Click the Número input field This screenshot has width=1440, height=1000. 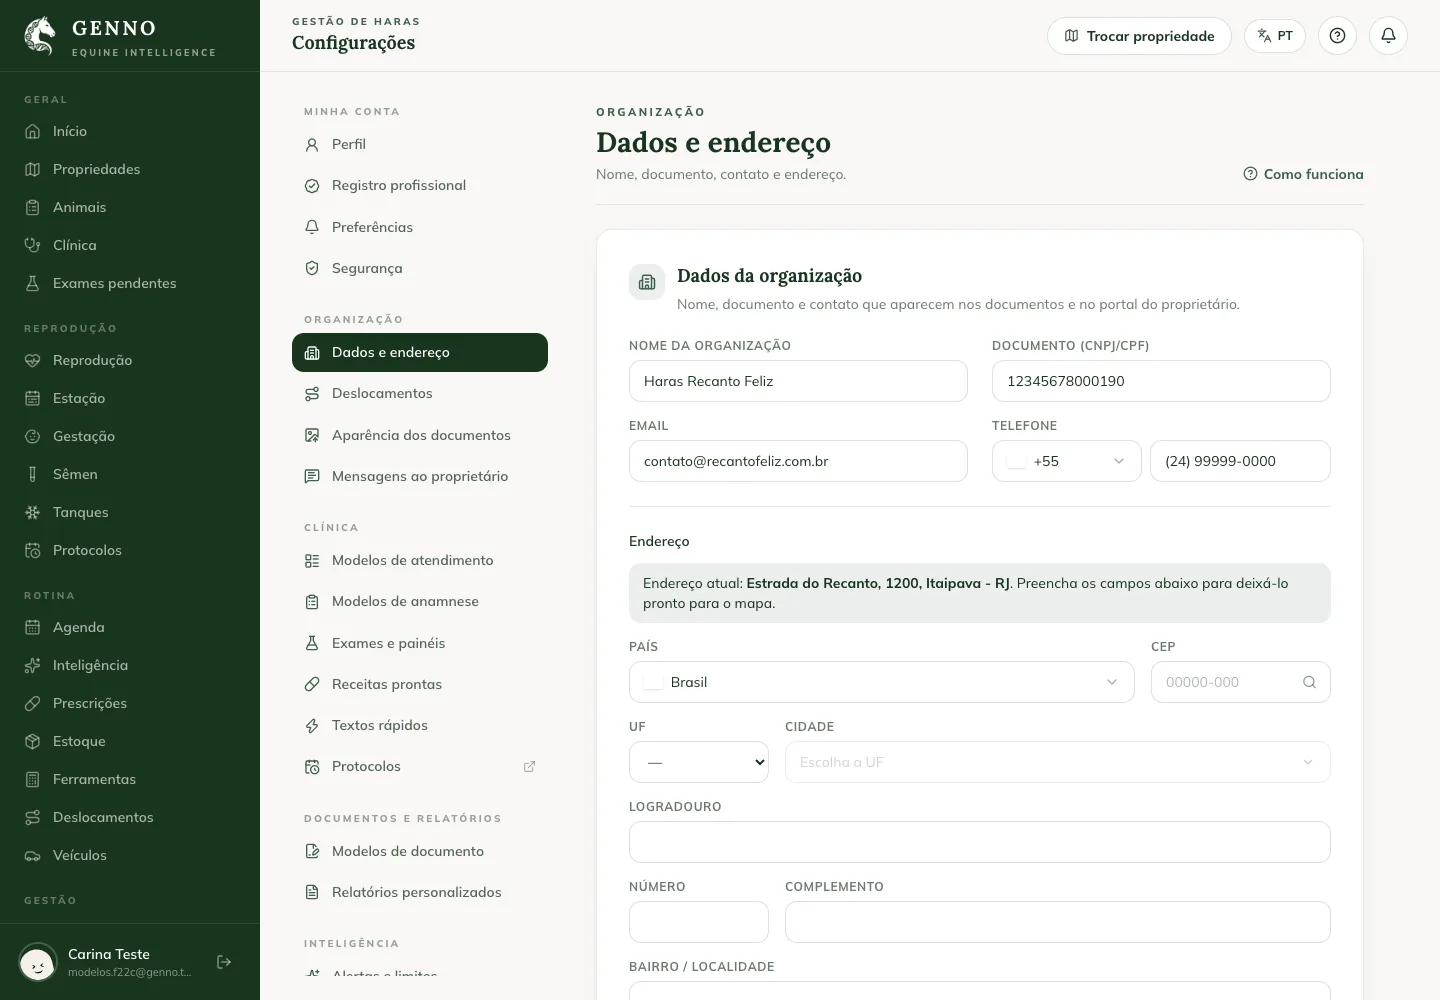pyautogui.click(x=698, y=922)
